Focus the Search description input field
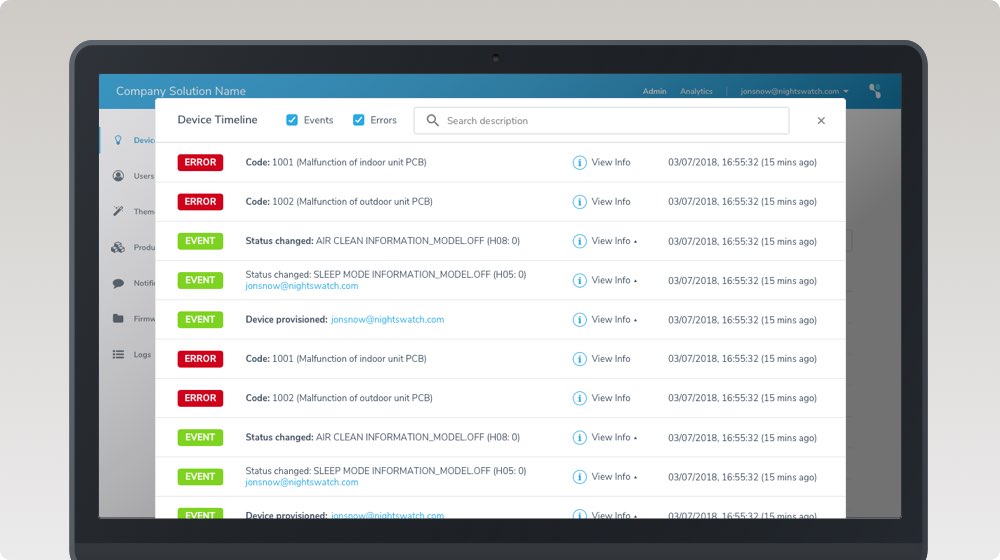The width and height of the screenshot is (1000, 560). [610, 121]
